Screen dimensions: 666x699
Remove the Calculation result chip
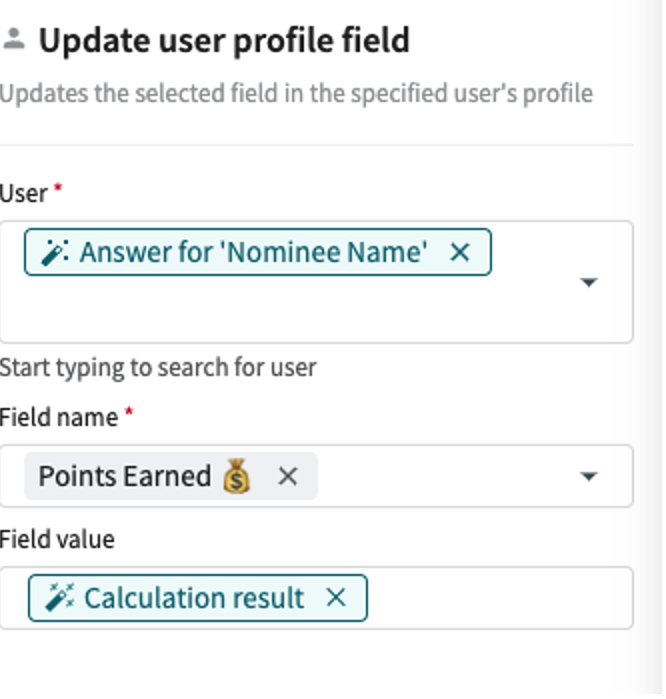tap(336, 599)
